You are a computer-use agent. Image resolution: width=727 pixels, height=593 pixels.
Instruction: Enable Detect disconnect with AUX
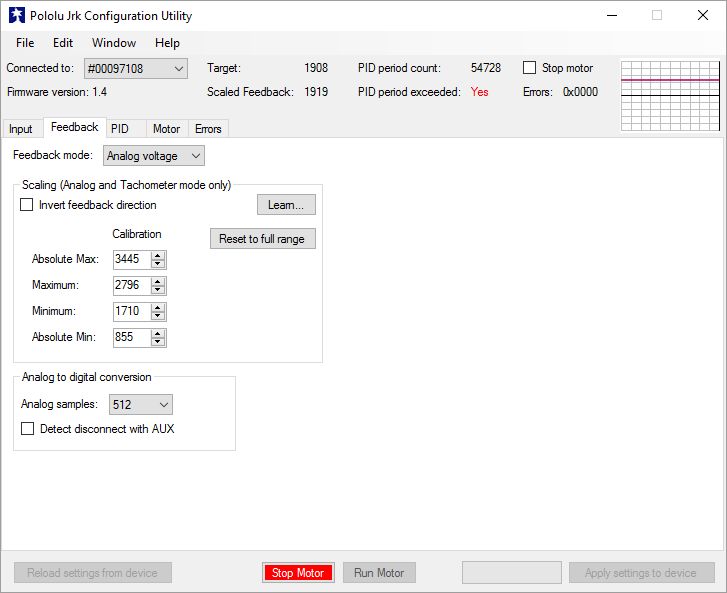coord(27,428)
